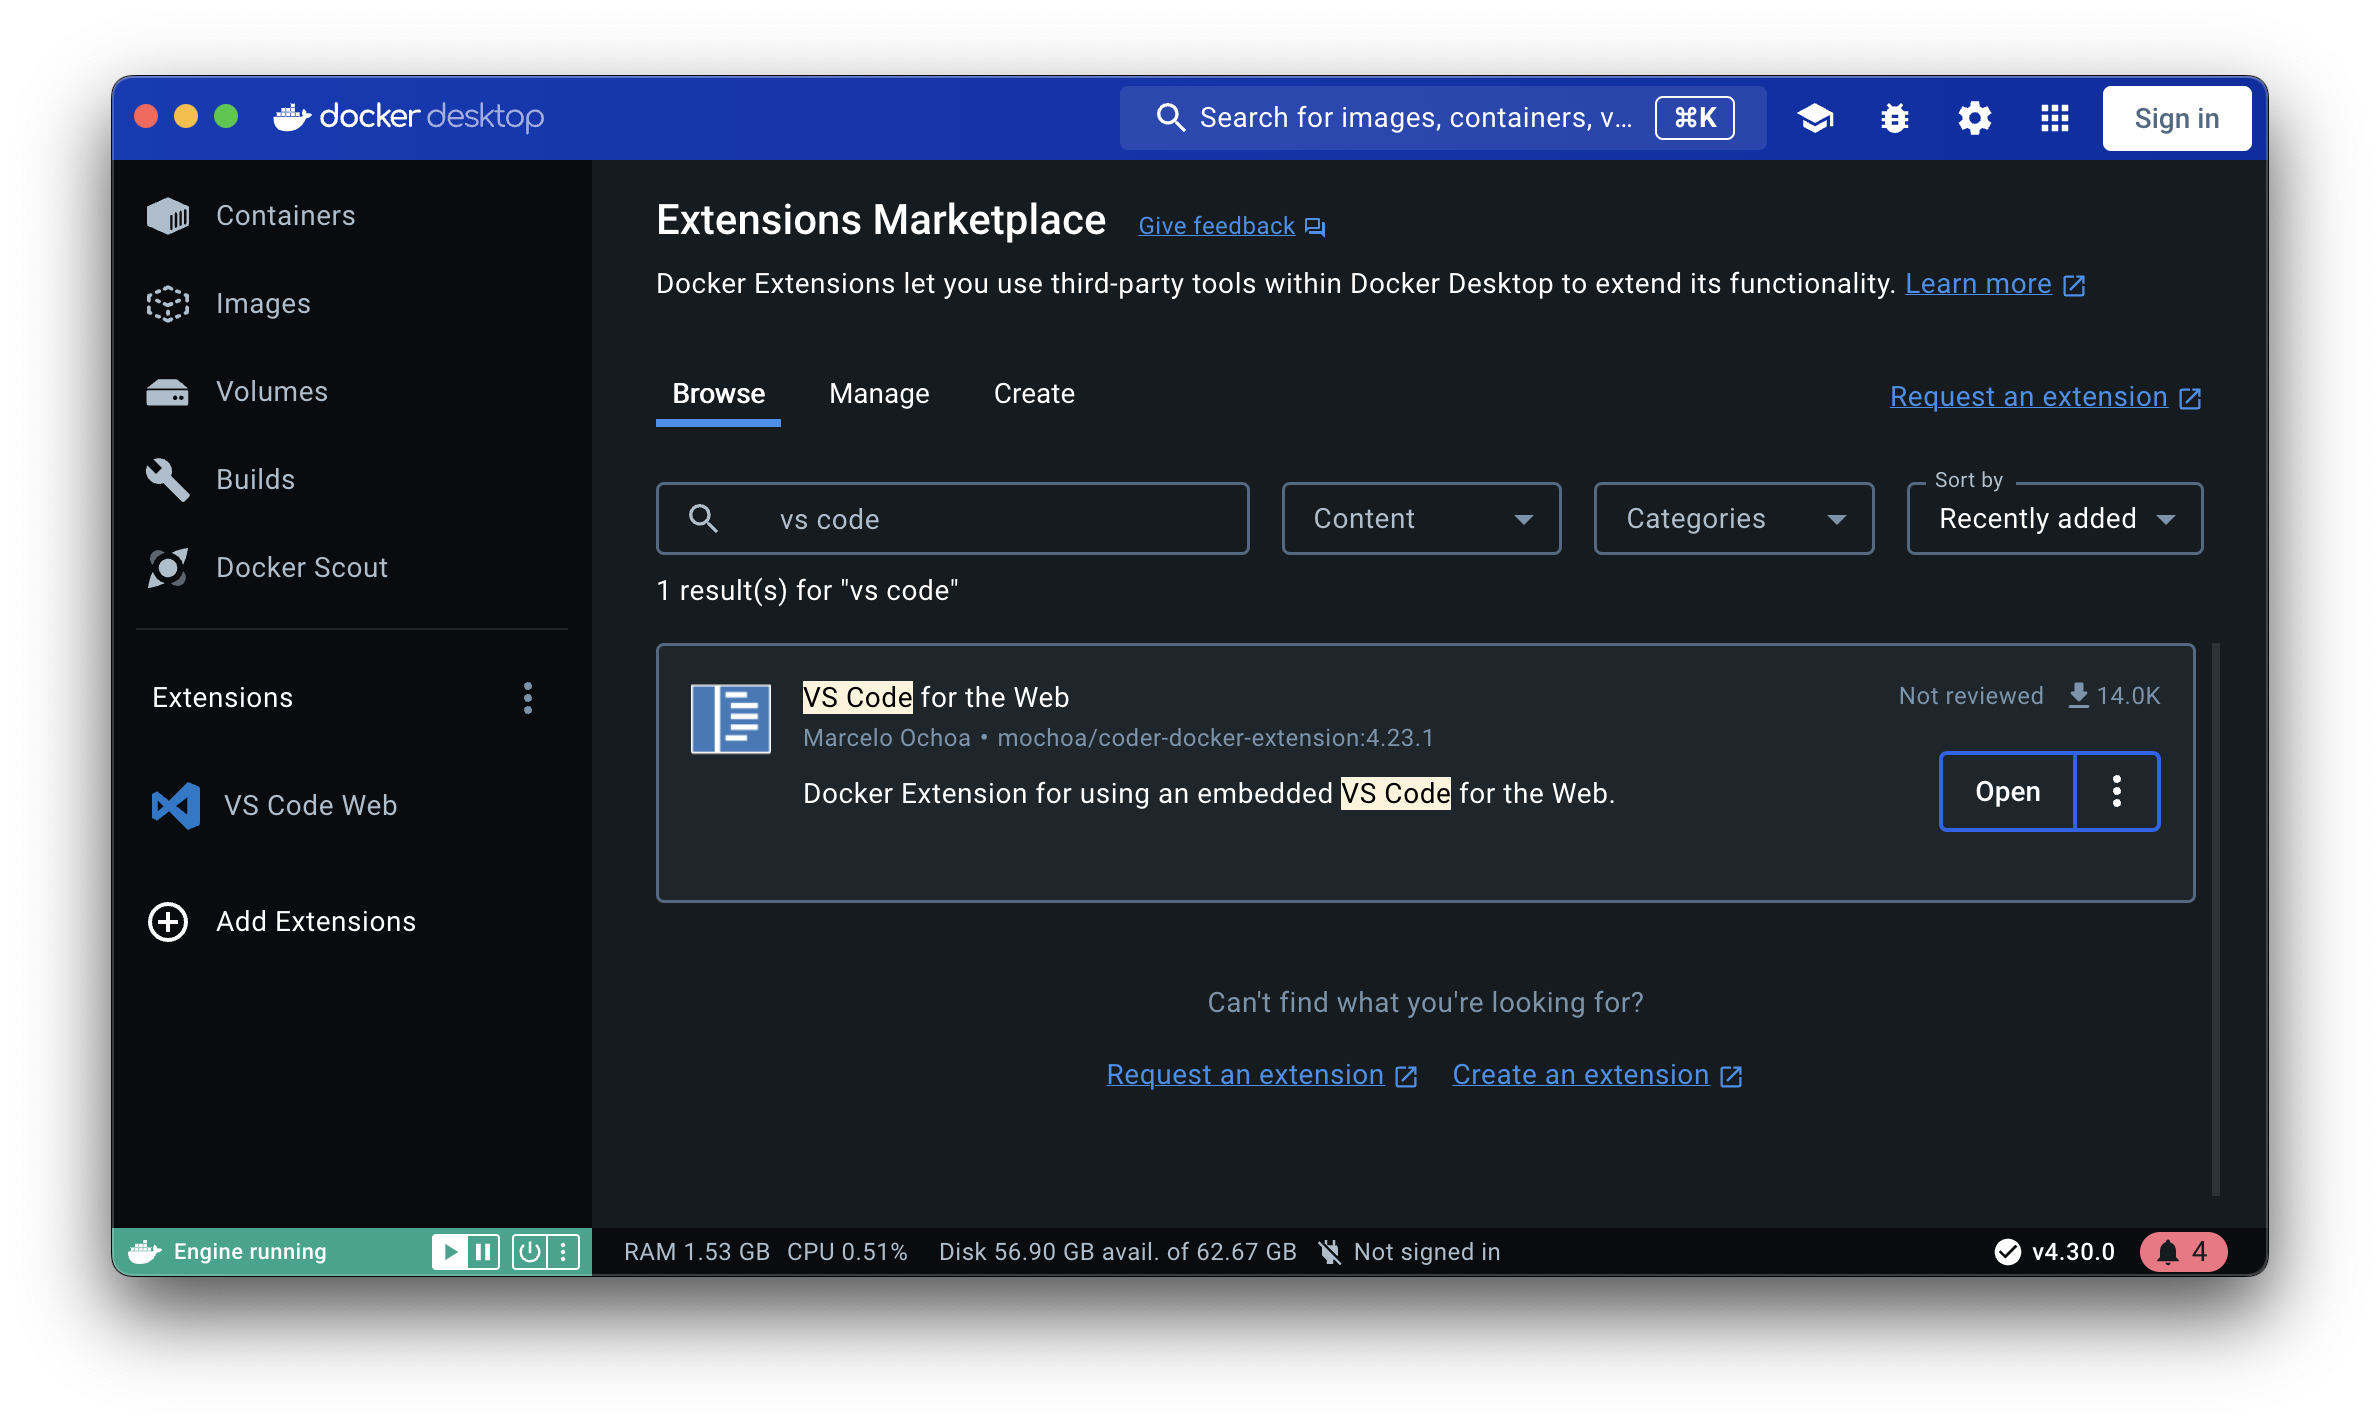Image resolution: width=2380 pixels, height=1424 pixels.
Task: Open VS Code Web extension in sidebar
Action: 310,805
